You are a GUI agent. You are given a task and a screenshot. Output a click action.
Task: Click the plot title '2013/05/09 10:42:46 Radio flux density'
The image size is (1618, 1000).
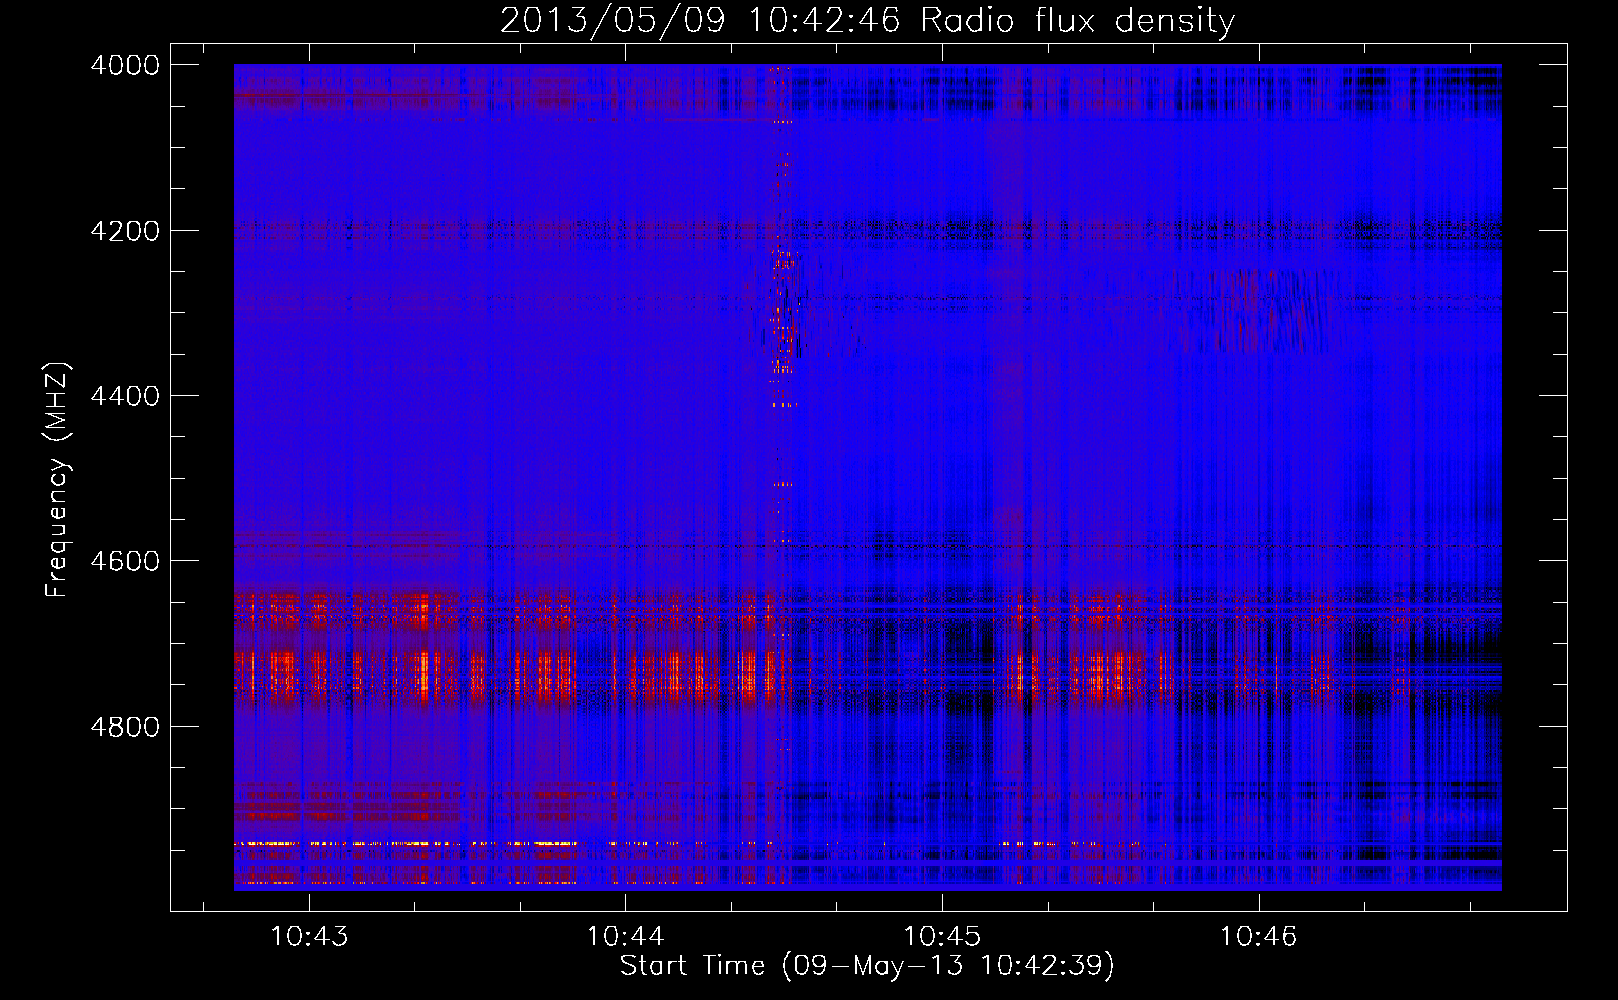867,20
